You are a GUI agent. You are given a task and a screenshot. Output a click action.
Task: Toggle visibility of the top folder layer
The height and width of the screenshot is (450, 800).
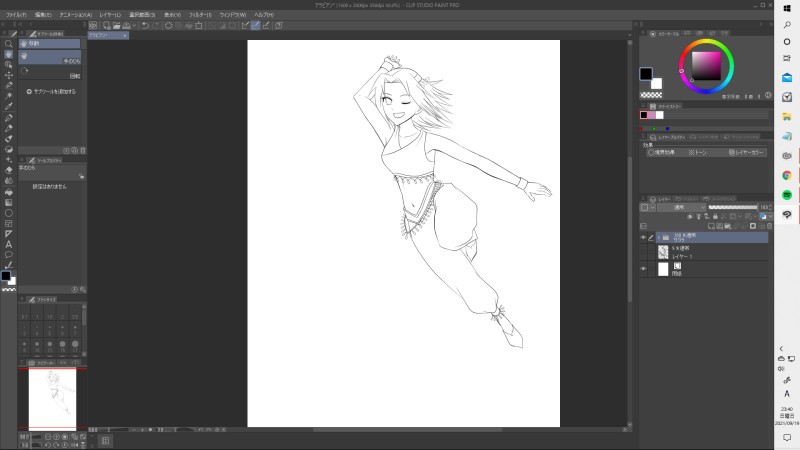click(644, 238)
